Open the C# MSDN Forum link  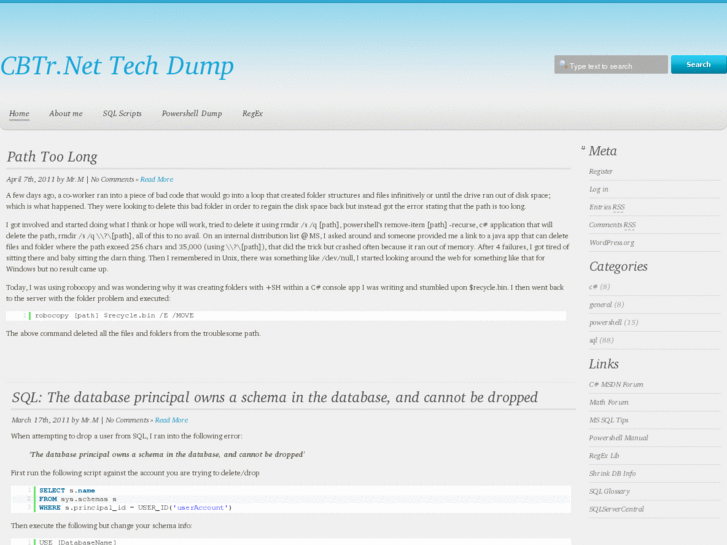pos(616,385)
